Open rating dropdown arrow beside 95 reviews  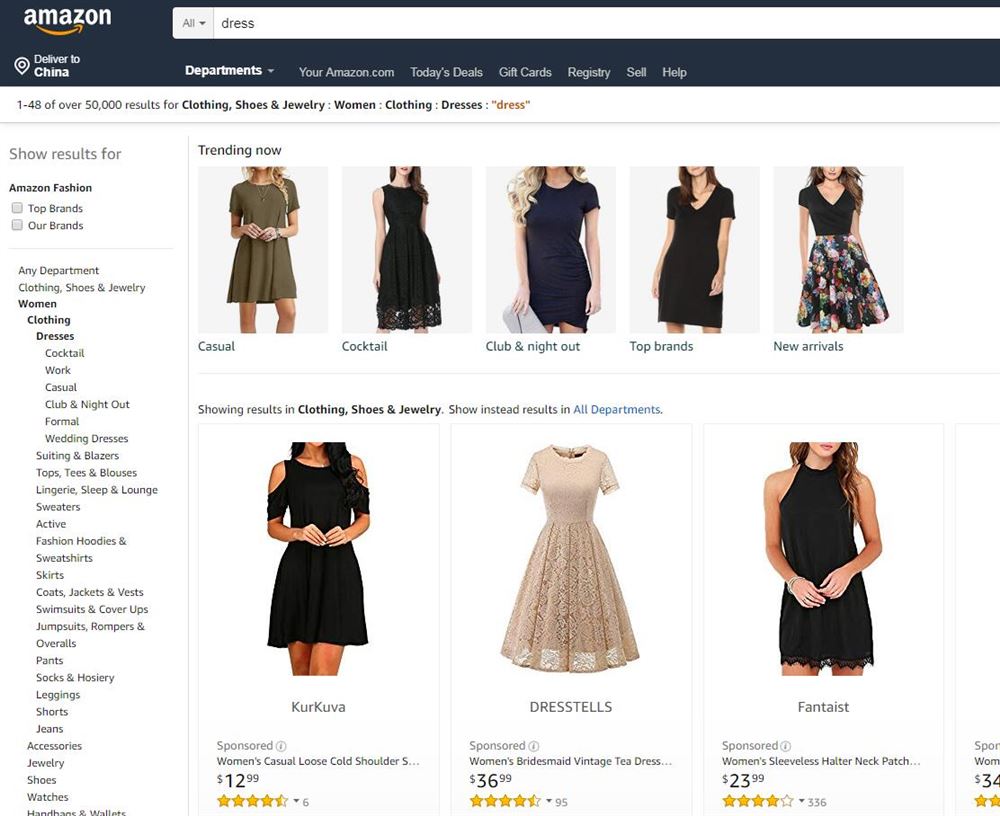(x=549, y=801)
